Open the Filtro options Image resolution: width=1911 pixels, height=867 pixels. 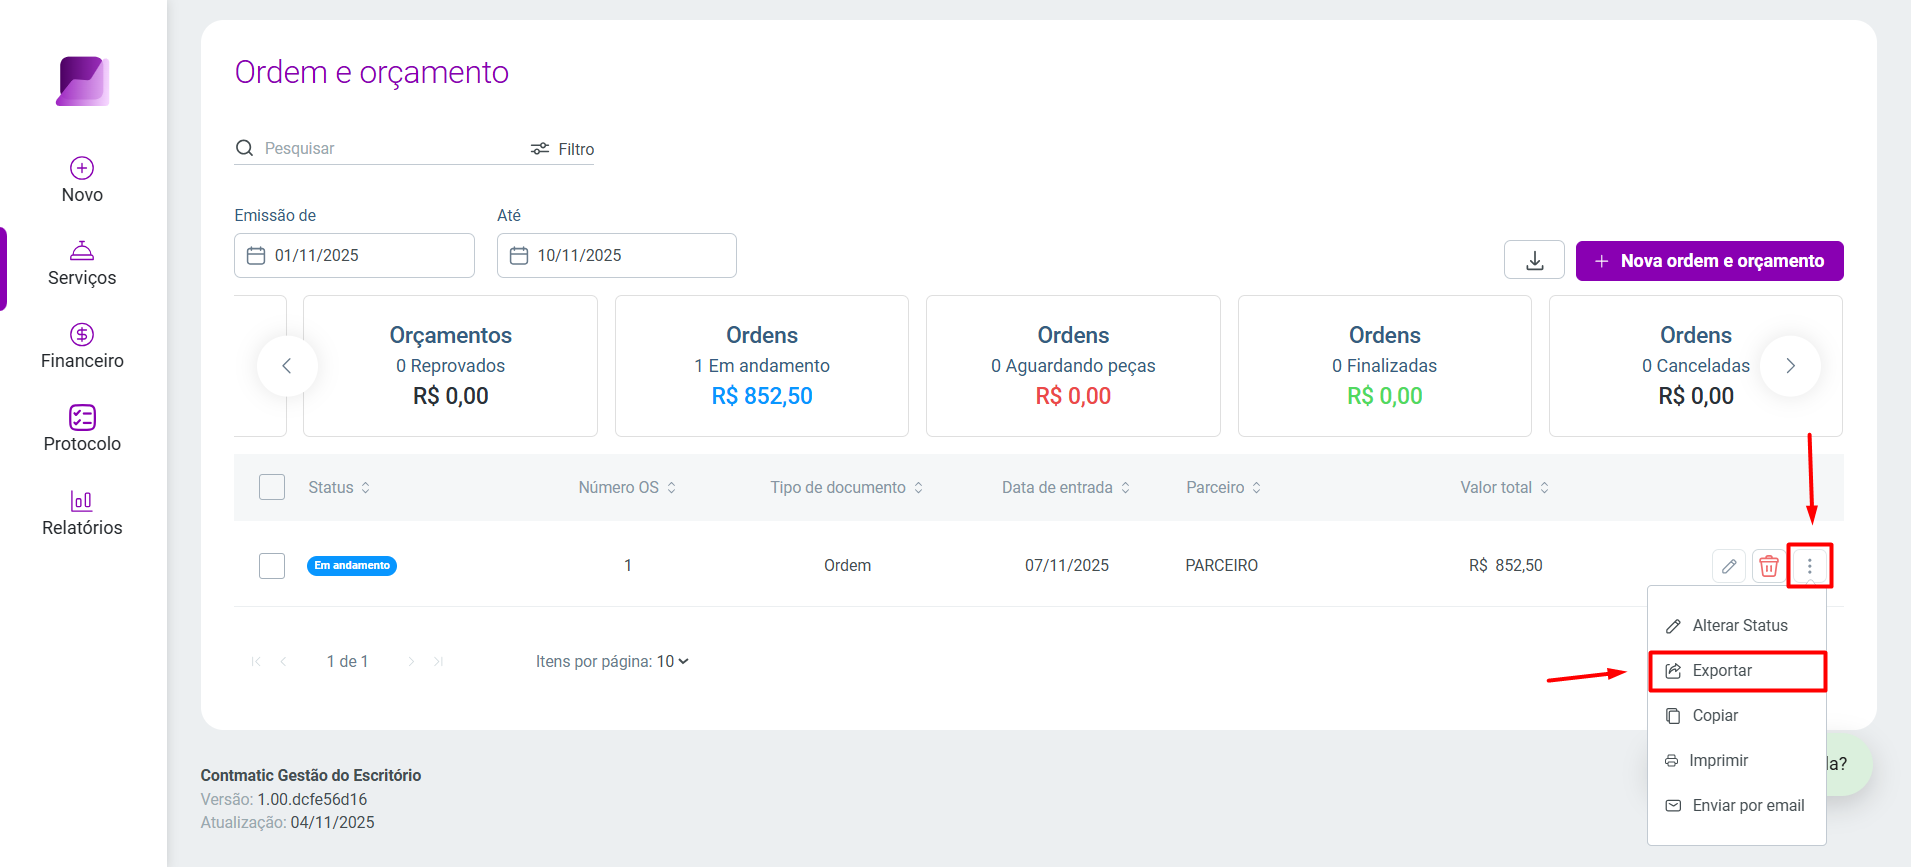562,149
